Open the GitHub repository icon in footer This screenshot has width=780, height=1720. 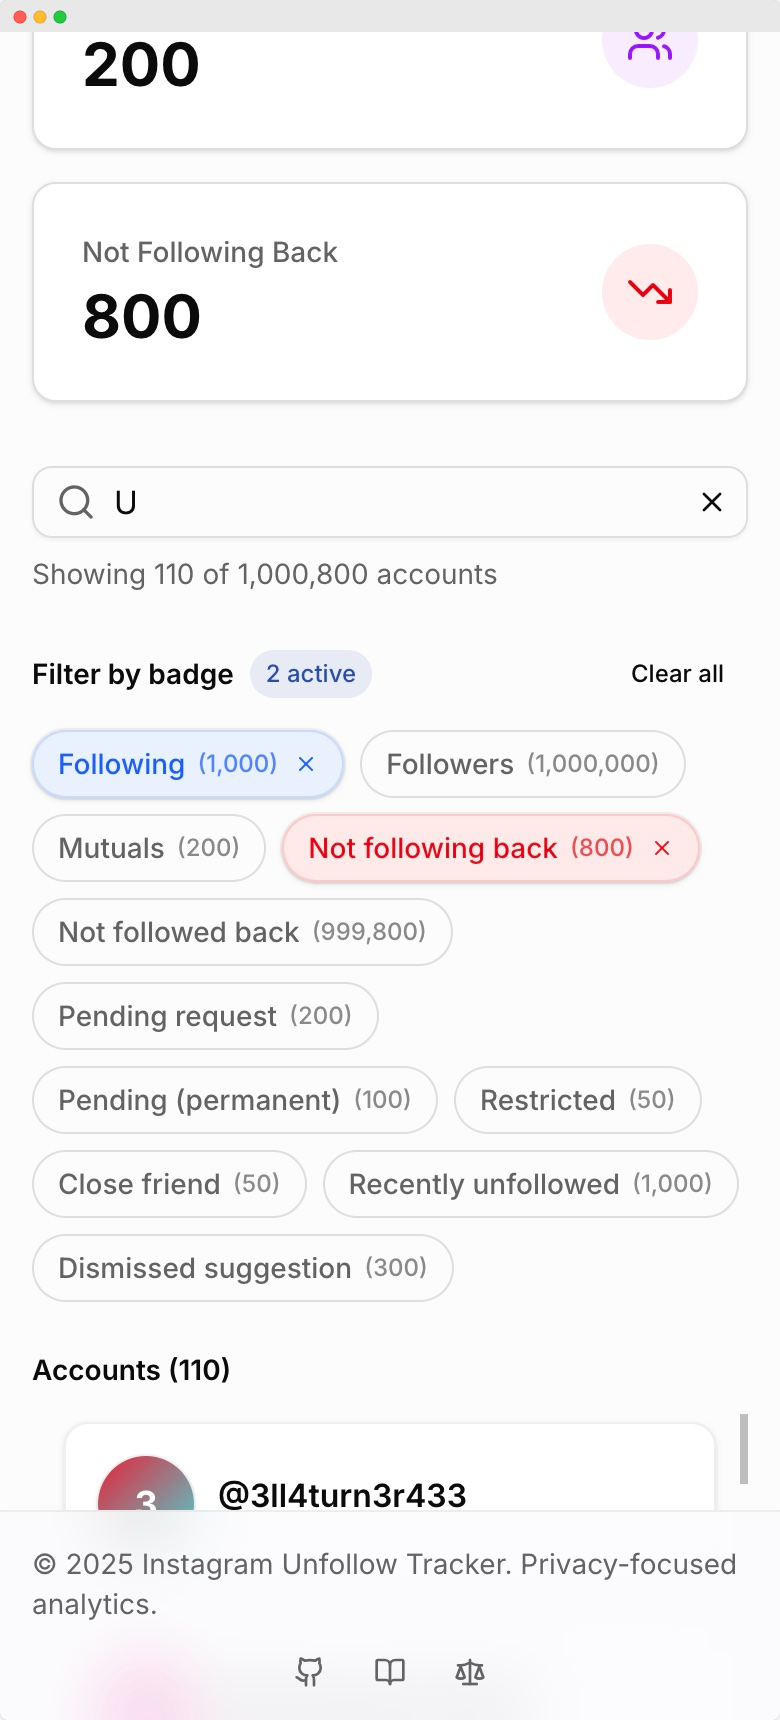coord(310,1671)
